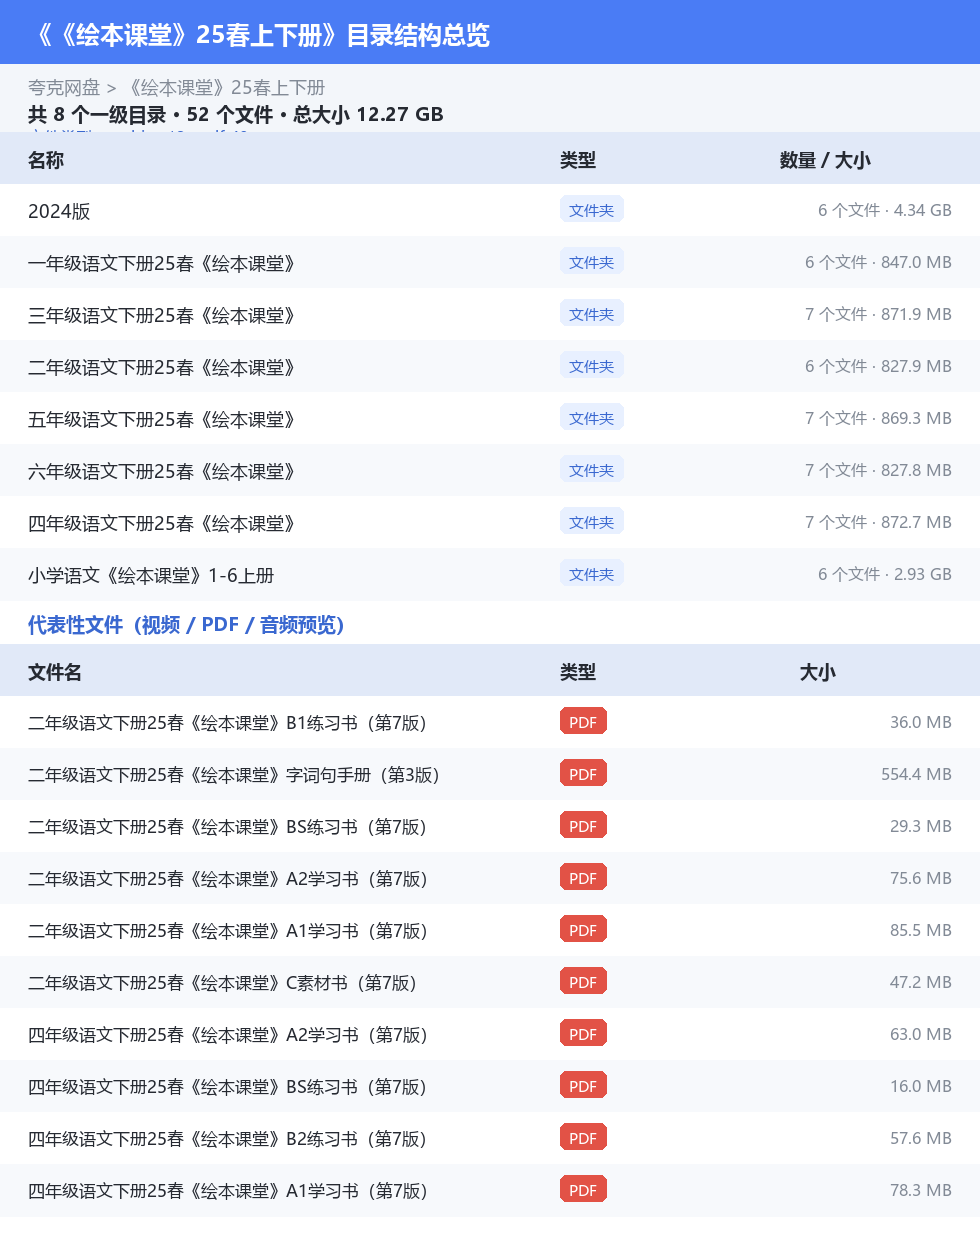Screen dimensions: 980x1248
Task: Click the 文件名 column header
Action: click(55, 672)
